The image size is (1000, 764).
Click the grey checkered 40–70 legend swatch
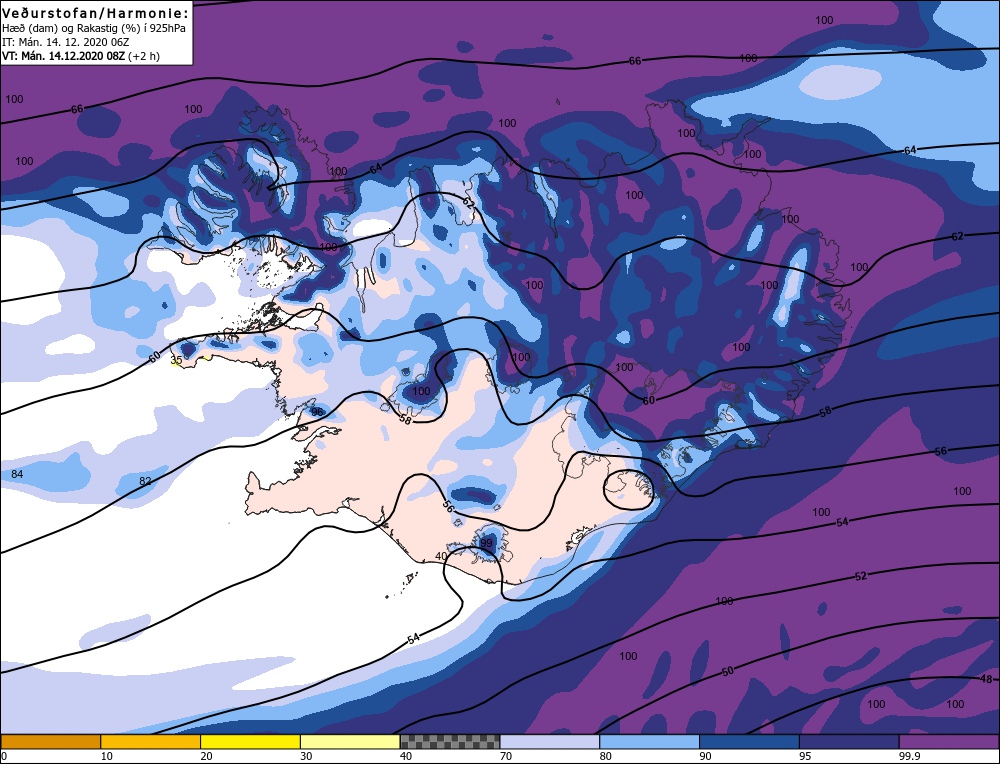(450, 741)
